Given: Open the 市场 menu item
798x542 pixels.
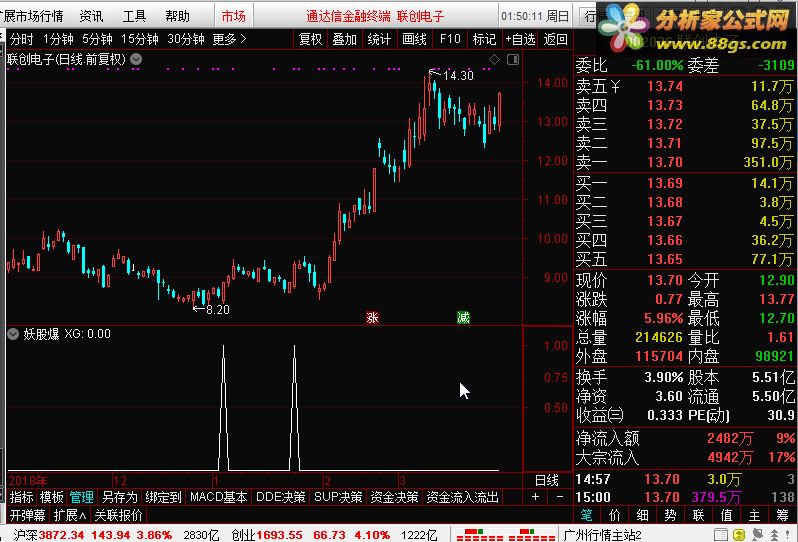Looking at the screenshot, I should tap(234, 16).
